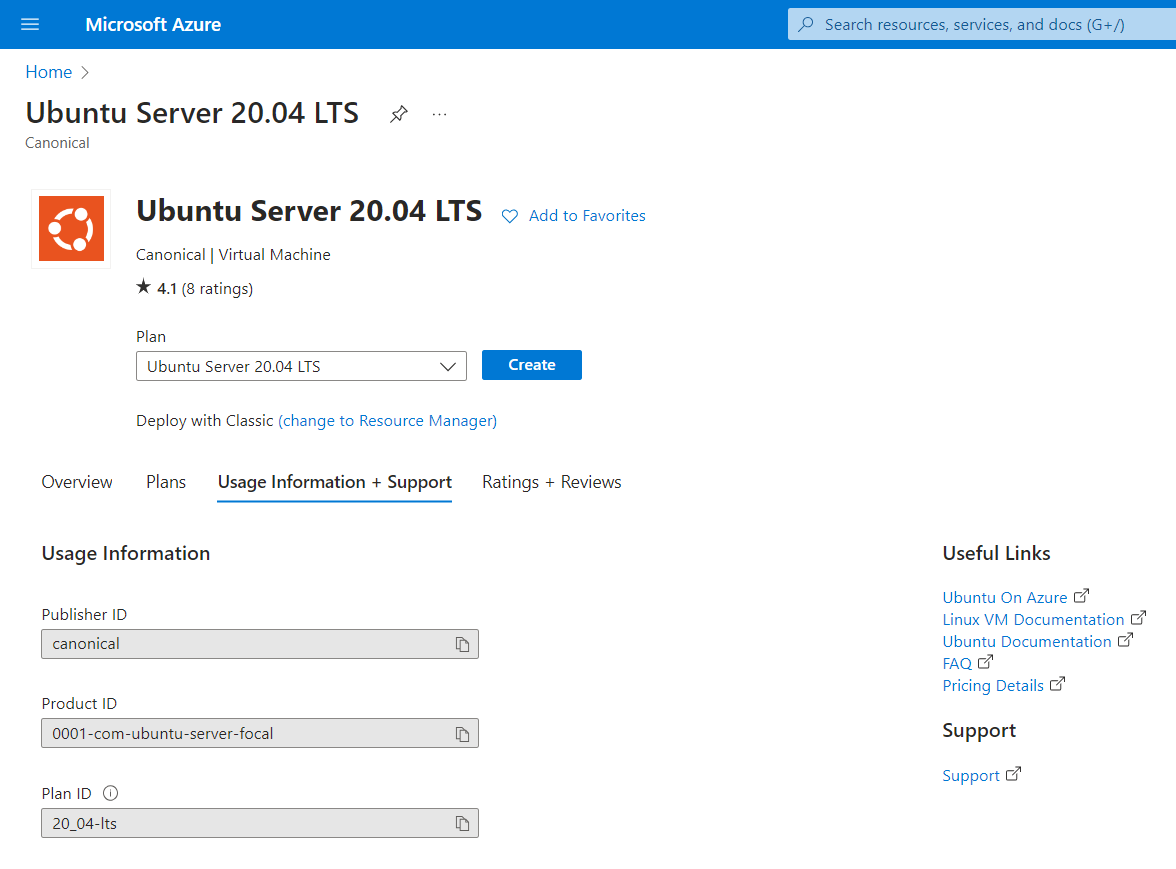Click the 'Usage Information' heading

126,553
